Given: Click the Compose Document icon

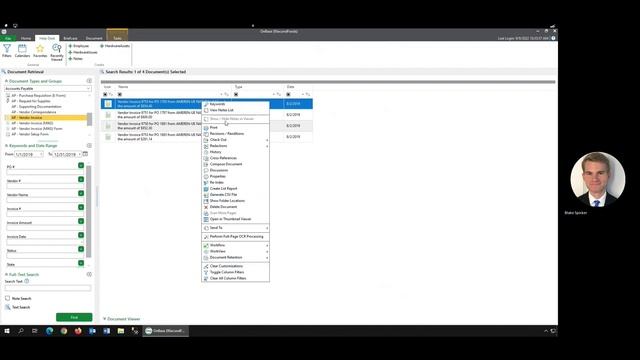Looking at the screenshot, I should (206, 164).
